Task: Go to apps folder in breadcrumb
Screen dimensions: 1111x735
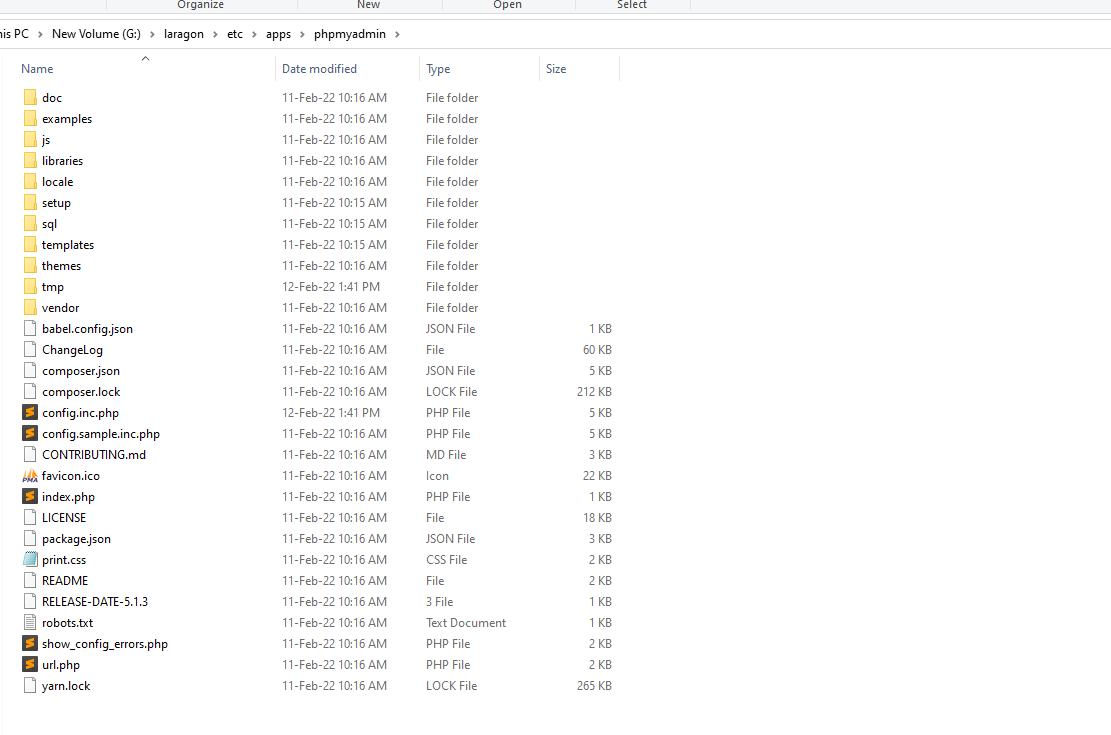Action: [278, 34]
